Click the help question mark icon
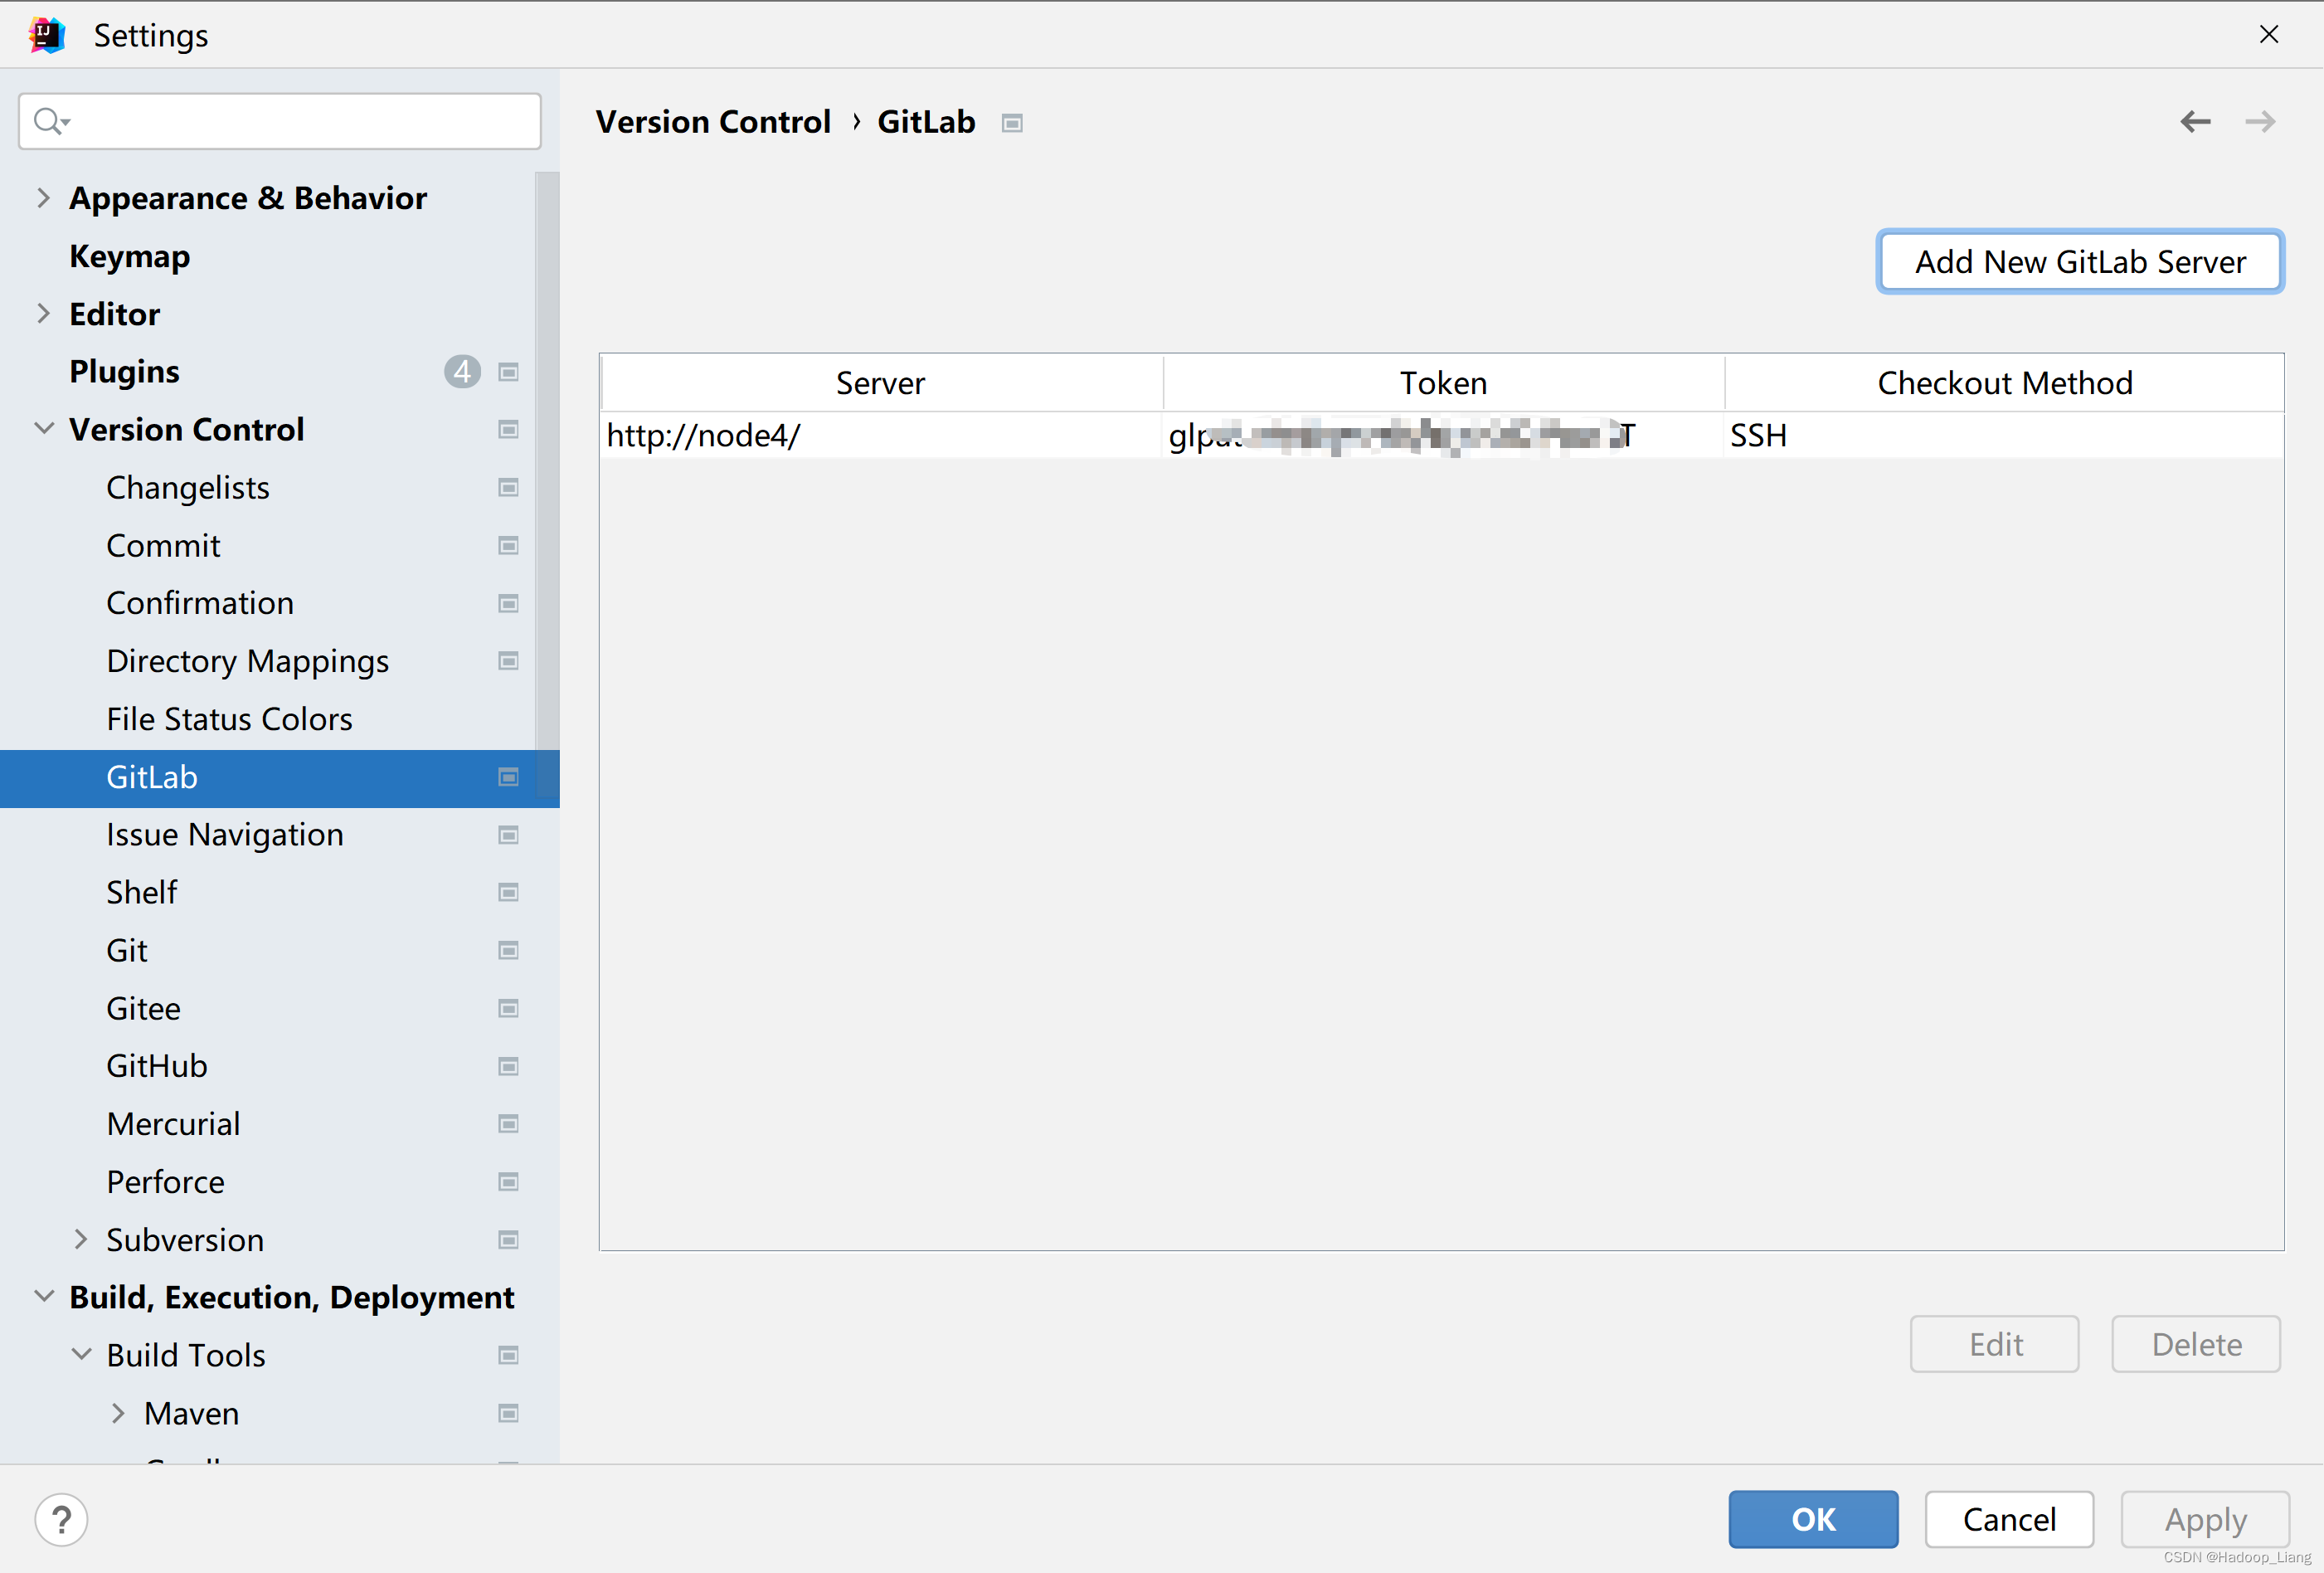This screenshot has height=1573, width=2324. [x=61, y=1519]
